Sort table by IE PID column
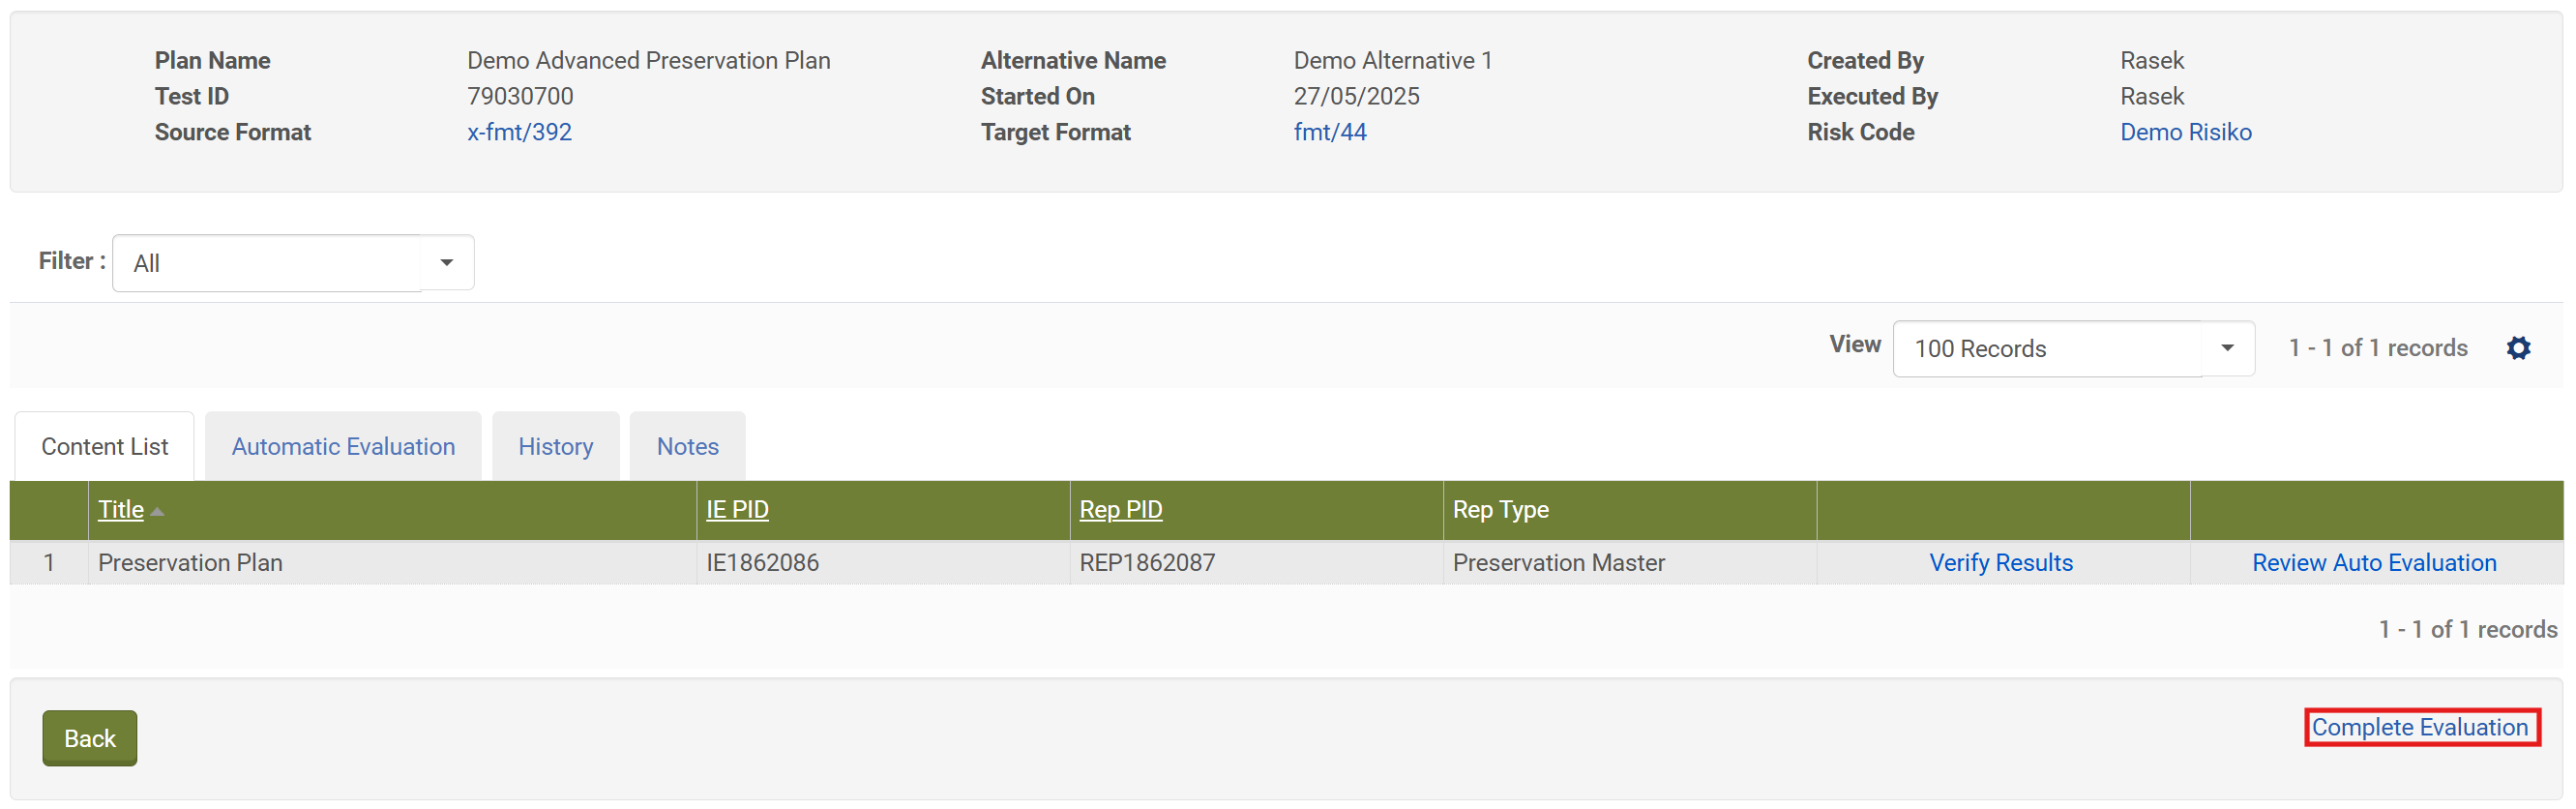This screenshot has width=2576, height=809. 737,510
